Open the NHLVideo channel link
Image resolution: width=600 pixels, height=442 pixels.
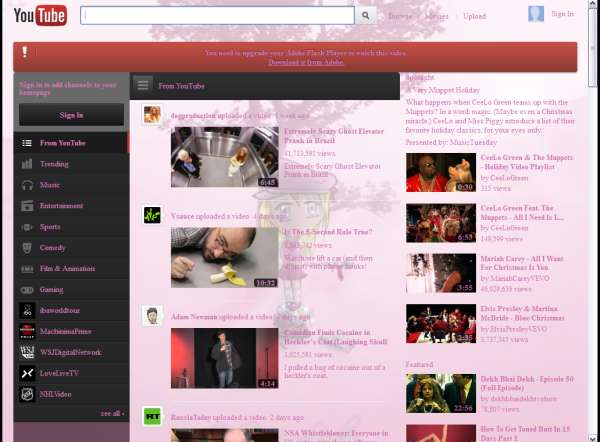pos(55,394)
